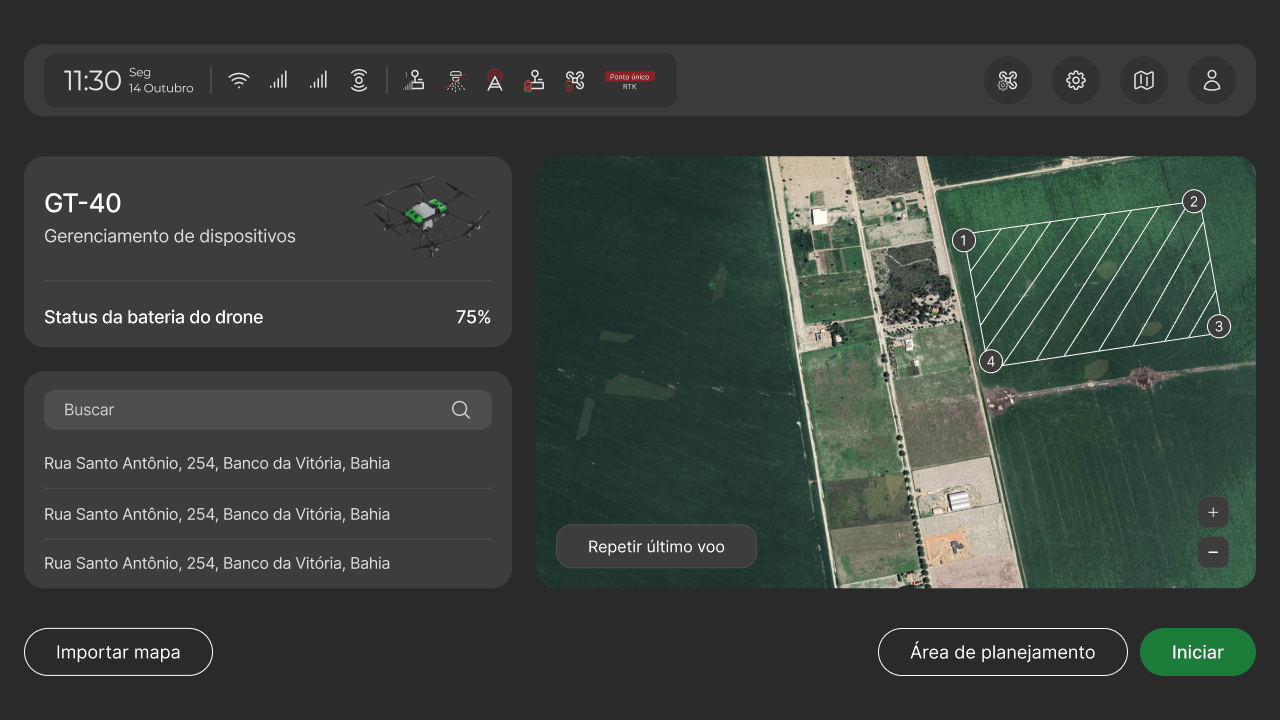This screenshot has height=720, width=1280.
Task: Click the remote controller battery icon
Action: (534, 80)
